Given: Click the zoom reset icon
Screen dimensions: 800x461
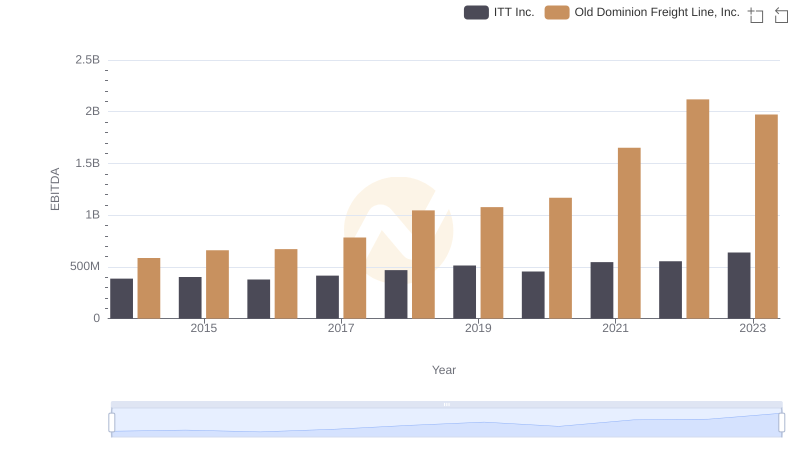Looking at the screenshot, I should pyautogui.click(x=781, y=15).
